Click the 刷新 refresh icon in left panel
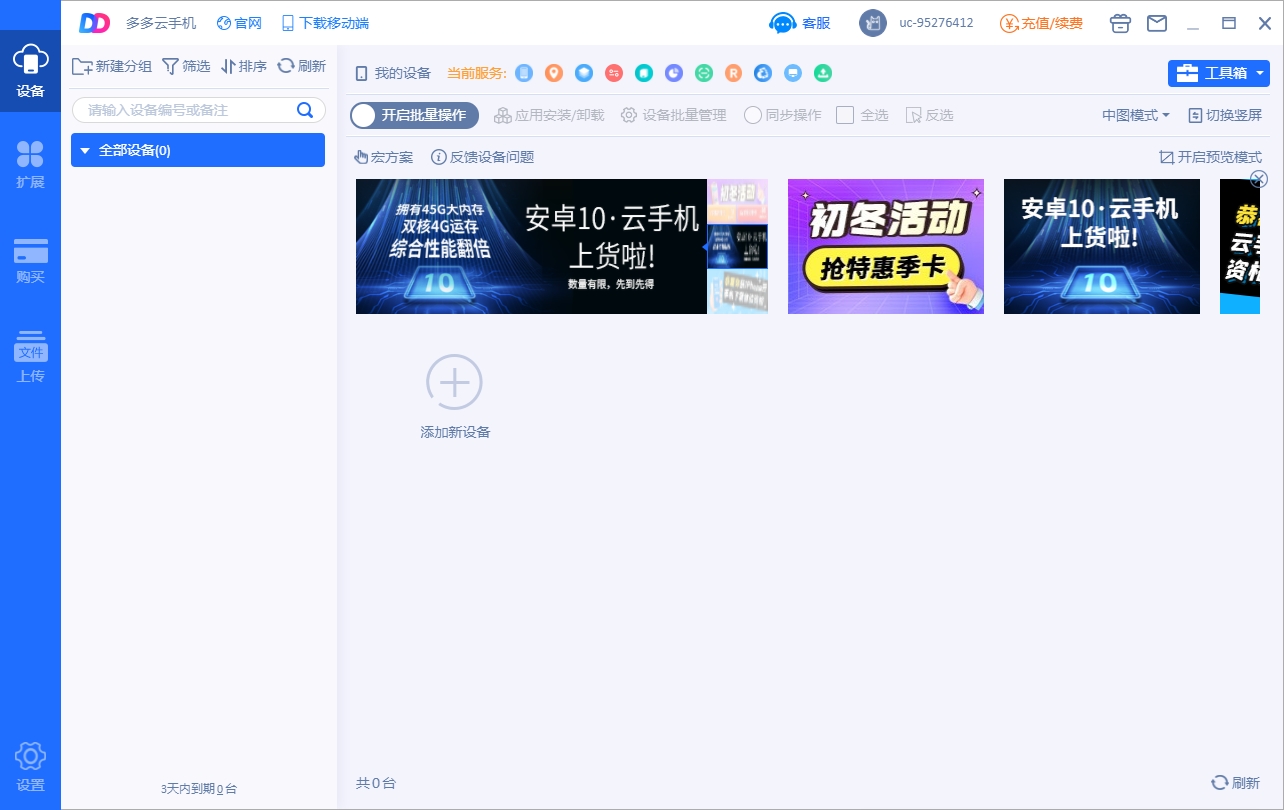This screenshot has height=810, width=1284. click(286, 66)
